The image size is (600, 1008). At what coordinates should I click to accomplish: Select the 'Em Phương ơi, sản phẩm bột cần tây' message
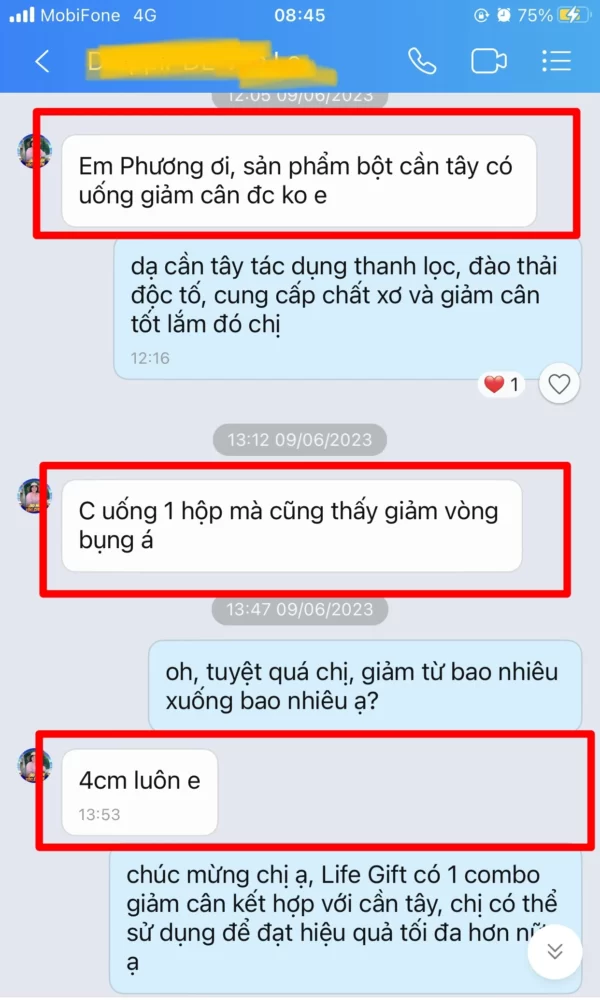coord(299,181)
